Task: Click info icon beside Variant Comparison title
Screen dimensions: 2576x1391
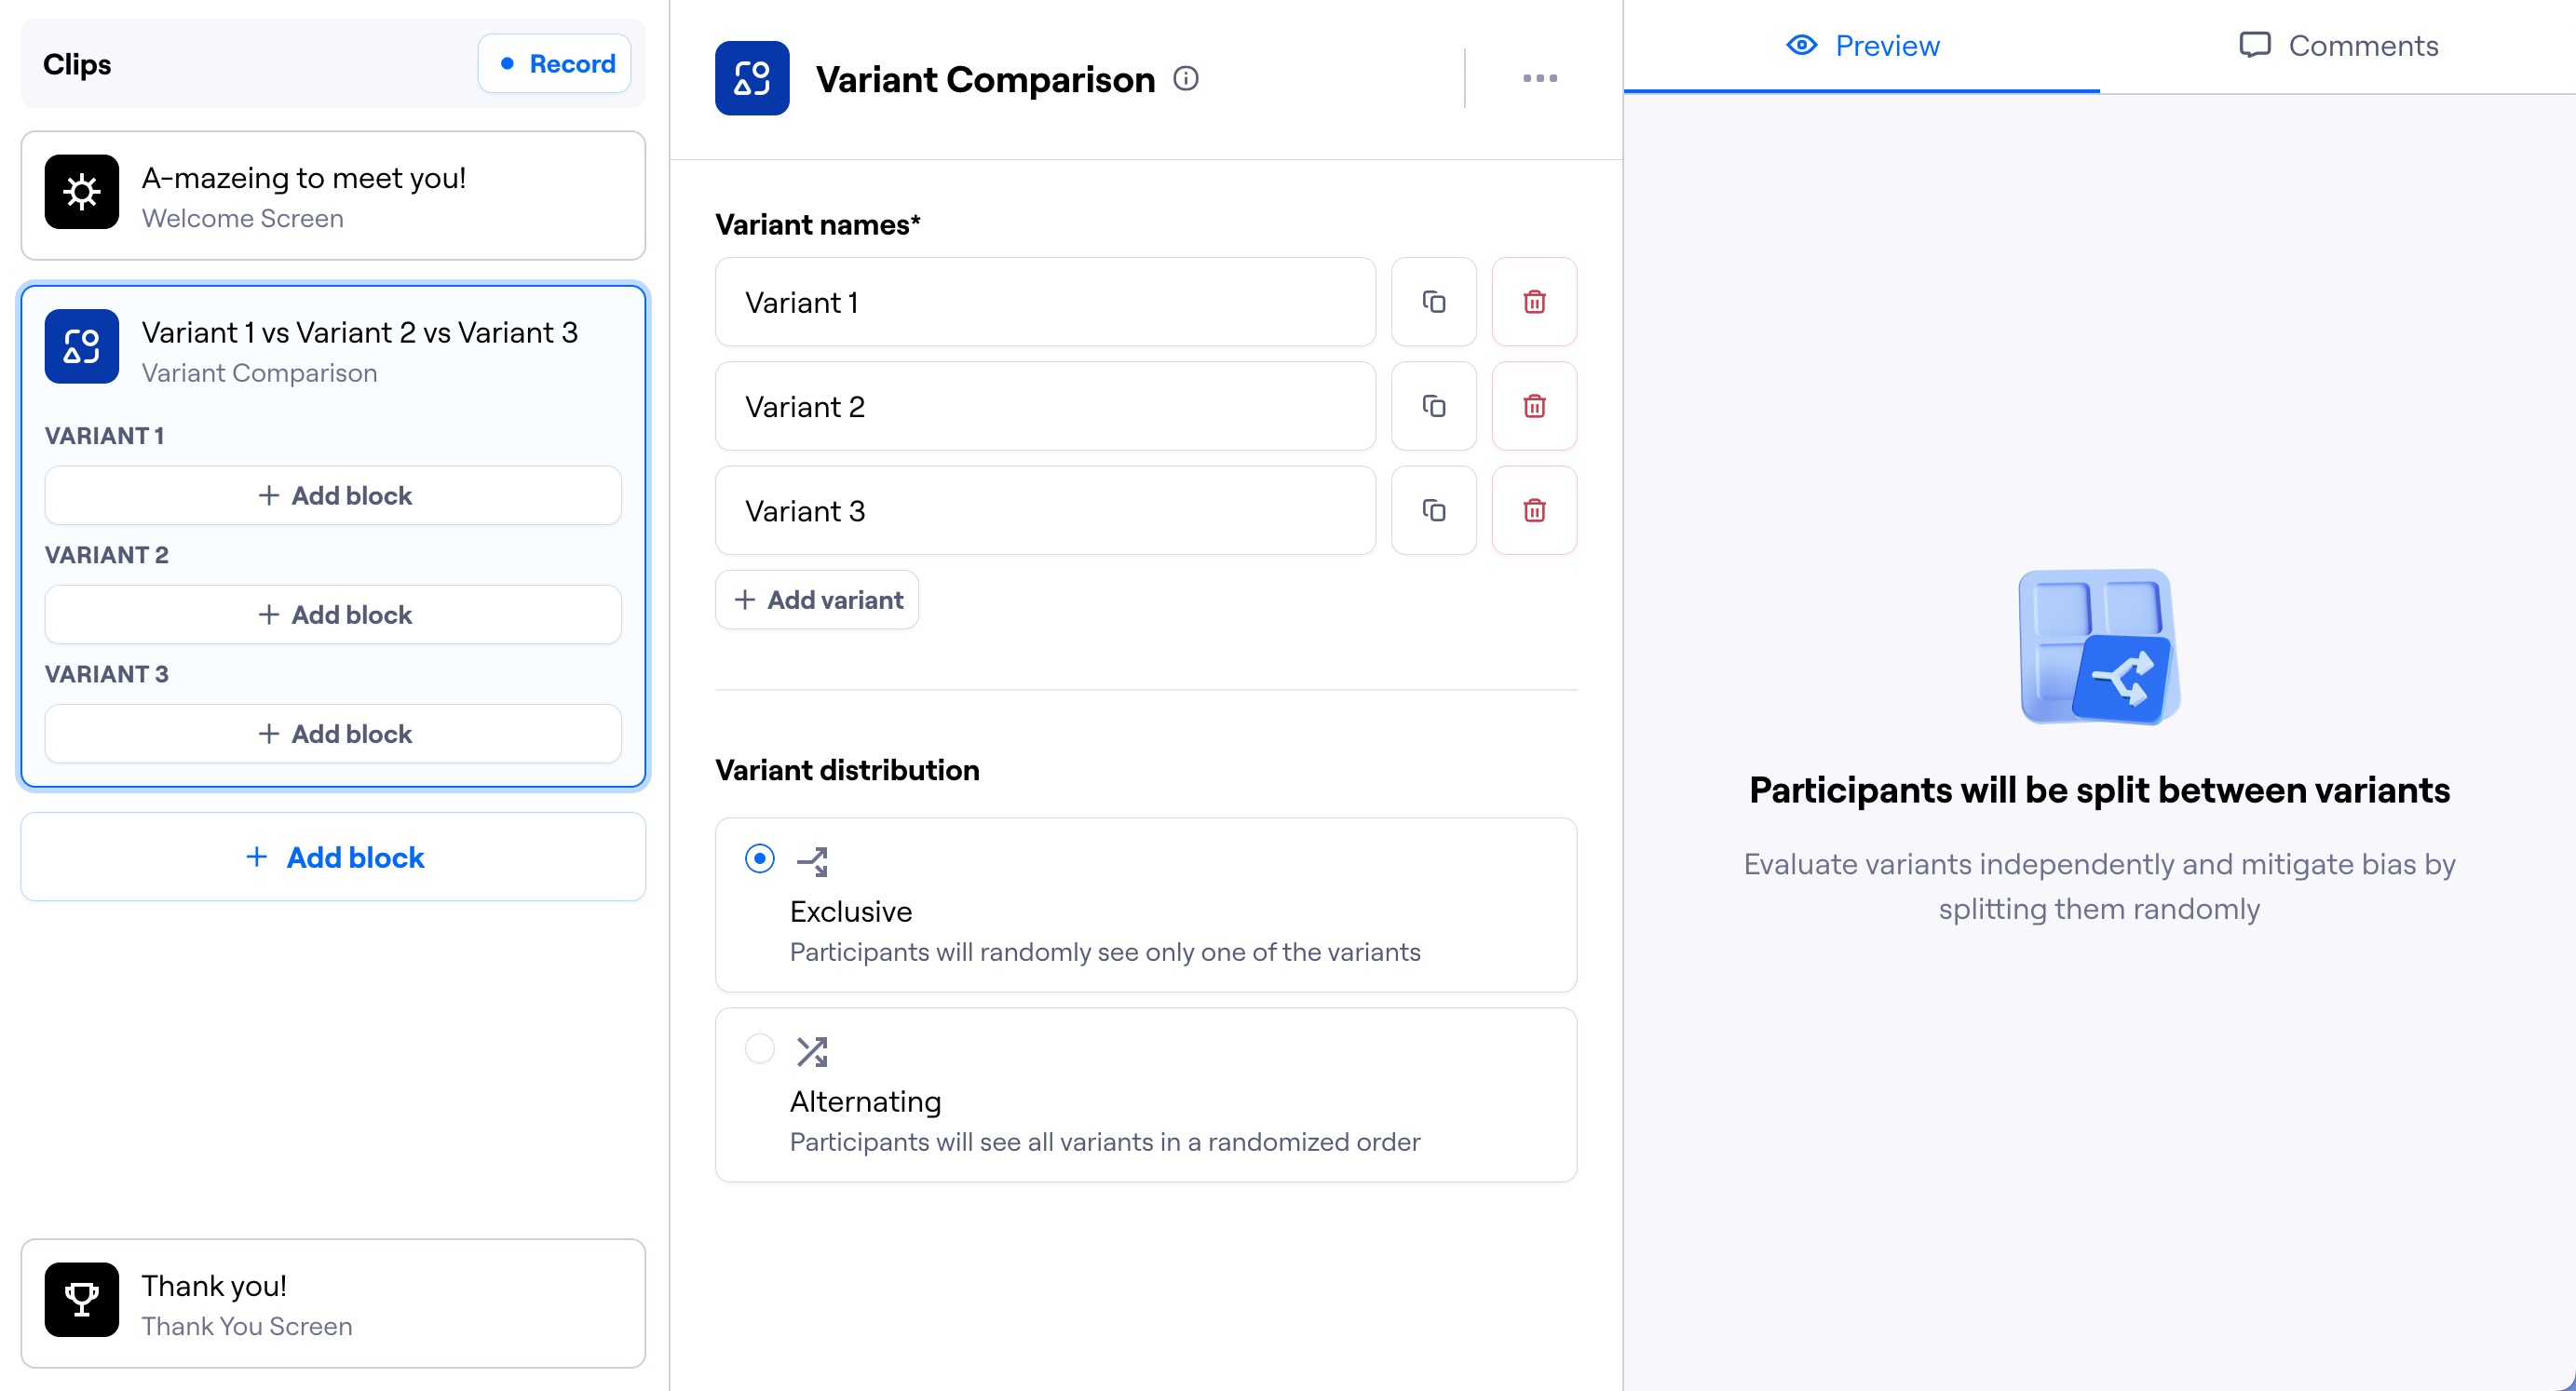Action: tap(1186, 78)
